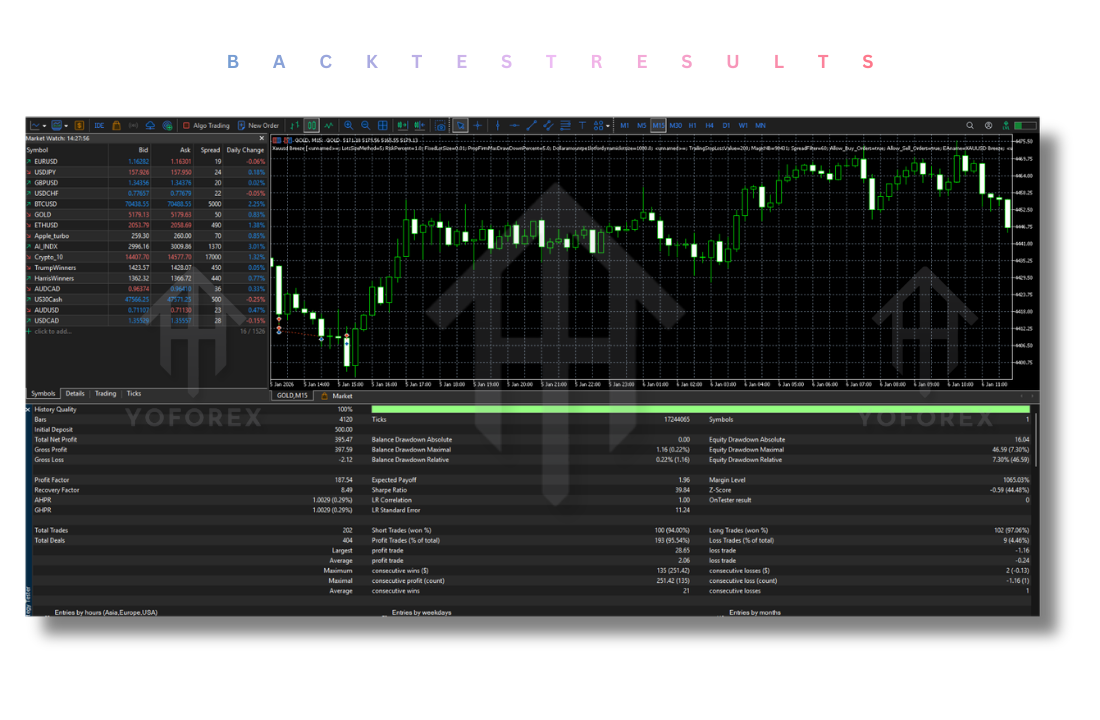Select the GOLD,M15 chart tab

coord(292,395)
